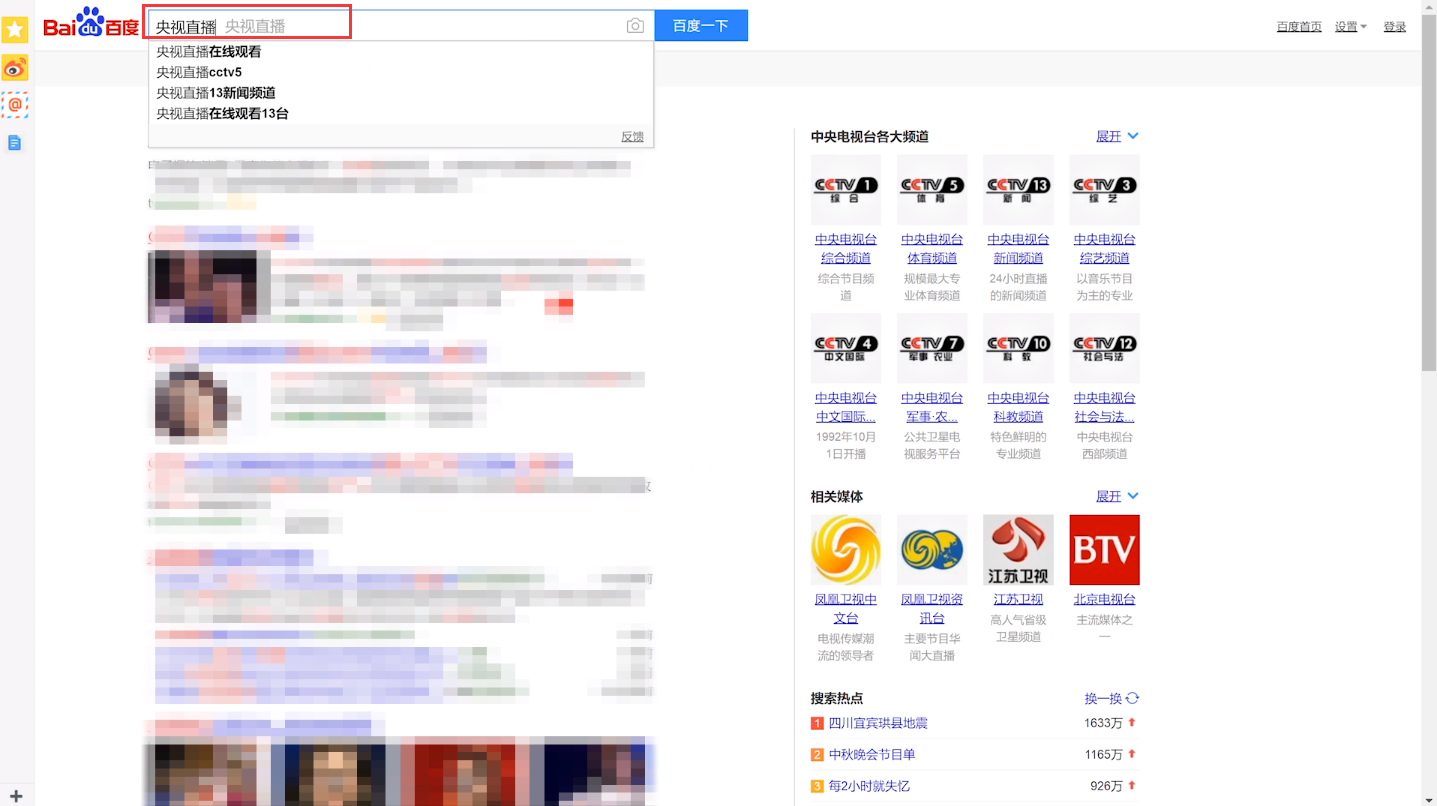Open the CCTV13 新闻 channel logo
This screenshot has width=1437, height=806.
(1018, 189)
